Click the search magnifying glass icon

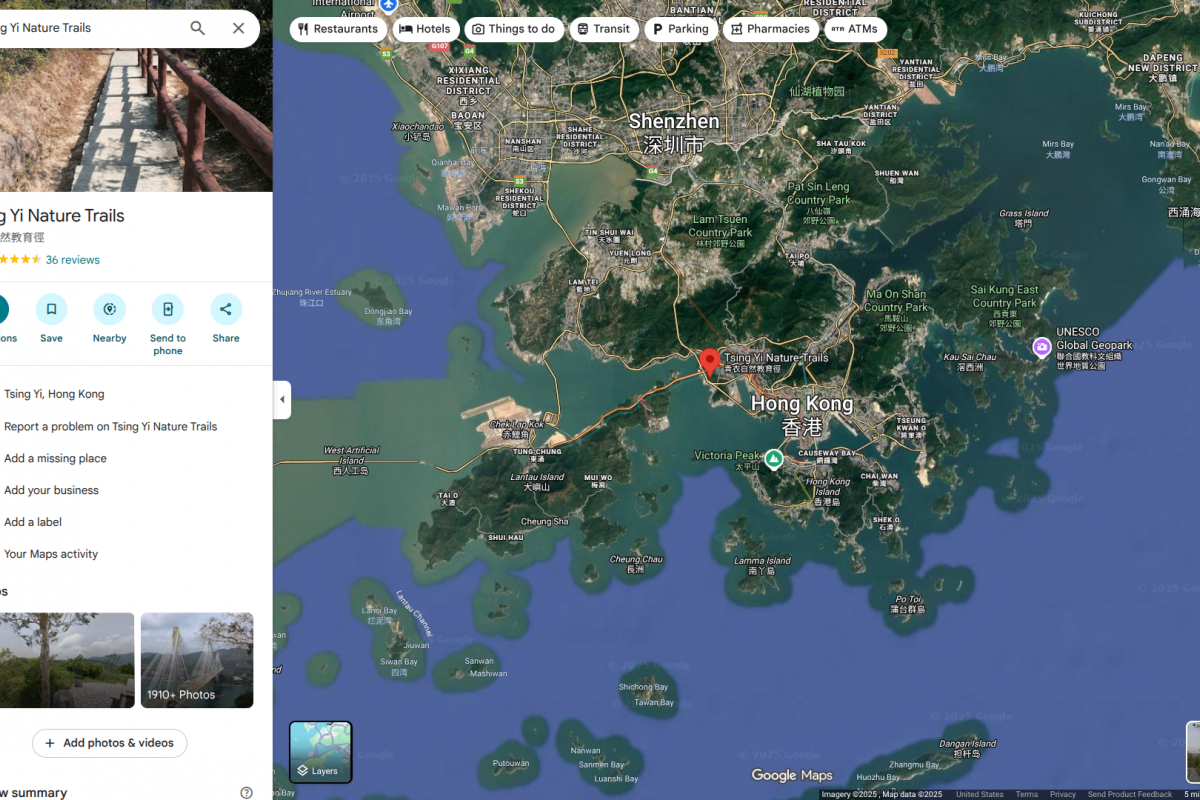[197, 28]
